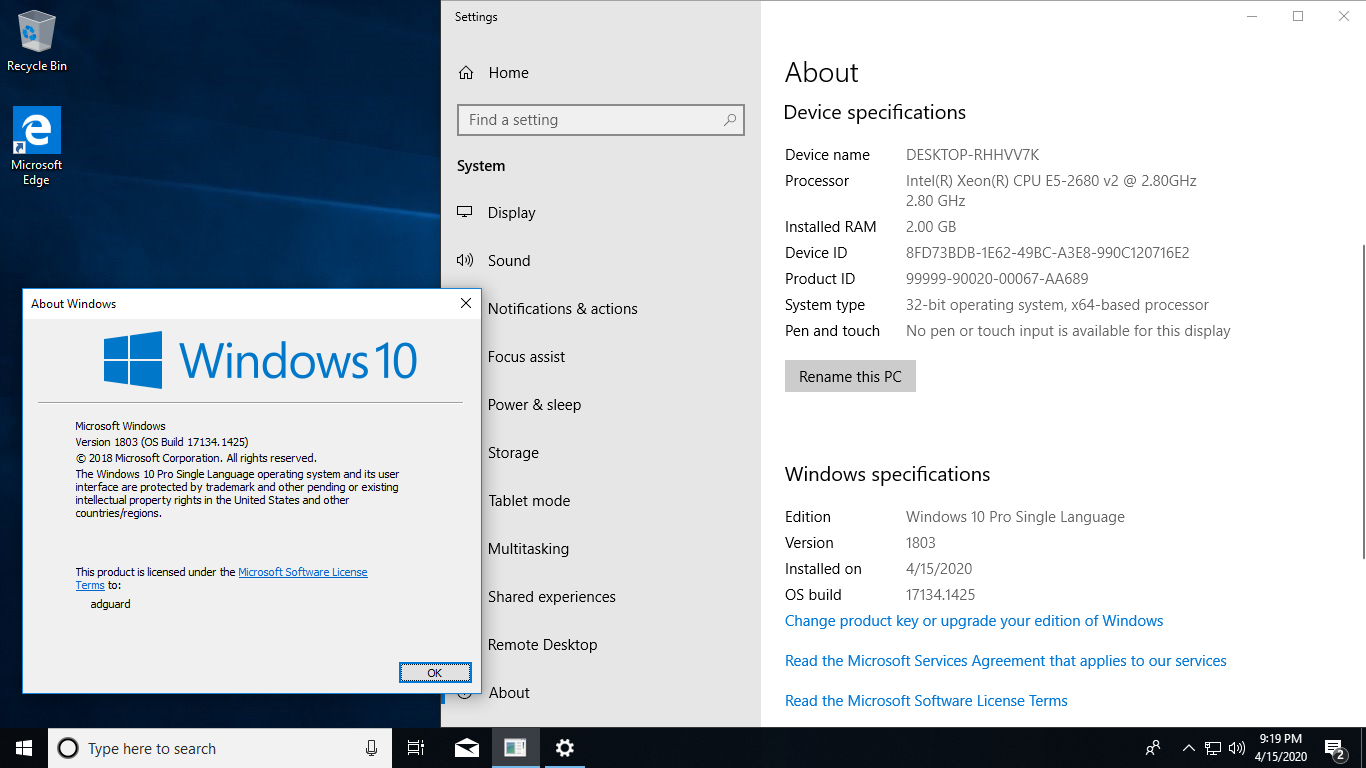The width and height of the screenshot is (1366, 768).
Task: Click the Home icon in Settings
Action: coord(466,73)
